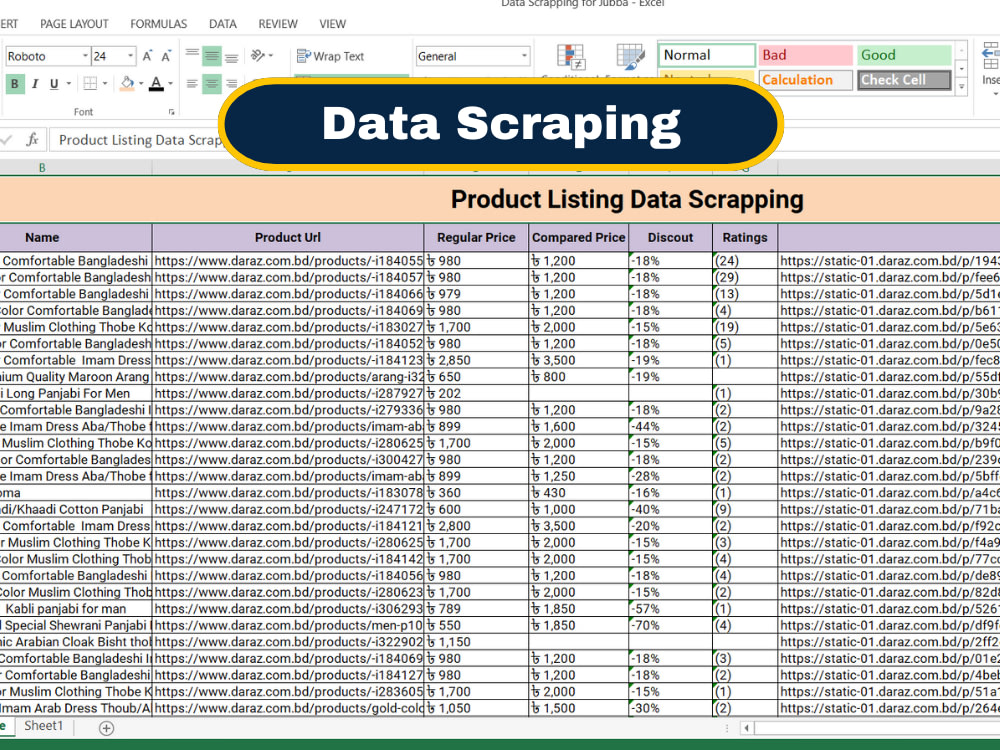The image size is (1000, 750).
Task: Open the Font Color dropdown arrow
Action: tap(170, 84)
